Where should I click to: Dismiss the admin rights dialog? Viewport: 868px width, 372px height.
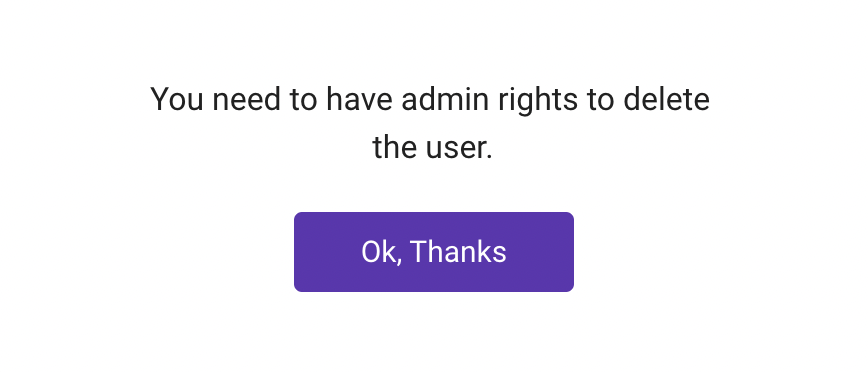433,252
